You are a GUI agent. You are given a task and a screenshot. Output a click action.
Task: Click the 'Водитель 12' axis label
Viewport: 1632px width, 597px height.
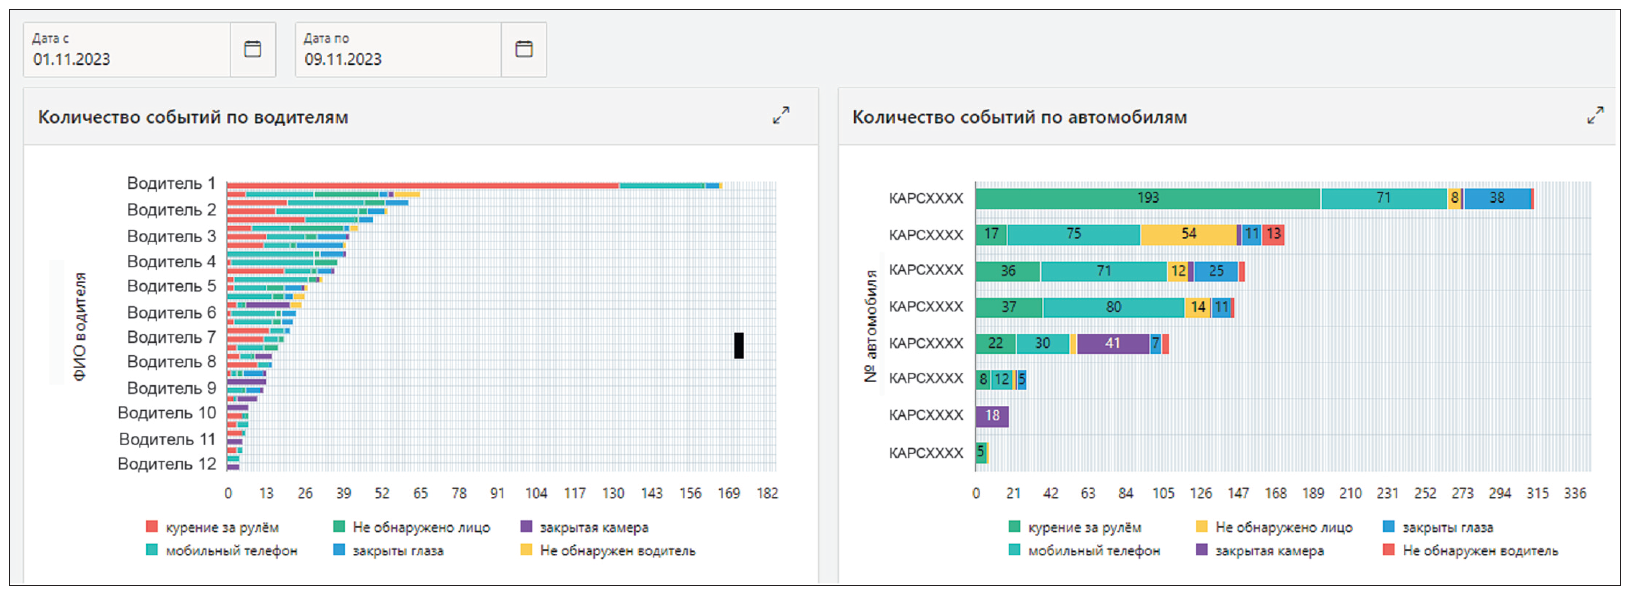coord(167,463)
